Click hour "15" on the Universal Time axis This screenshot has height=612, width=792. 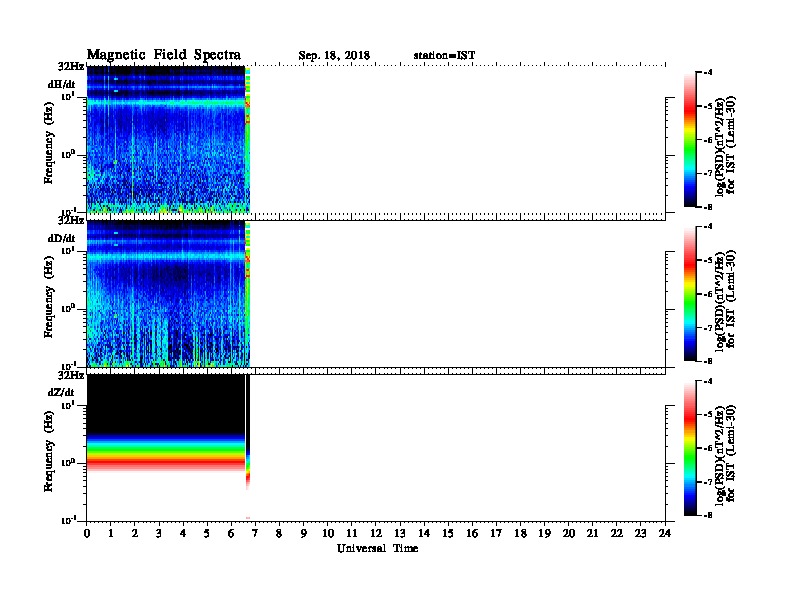pyautogui.click(x=448, y=533)
